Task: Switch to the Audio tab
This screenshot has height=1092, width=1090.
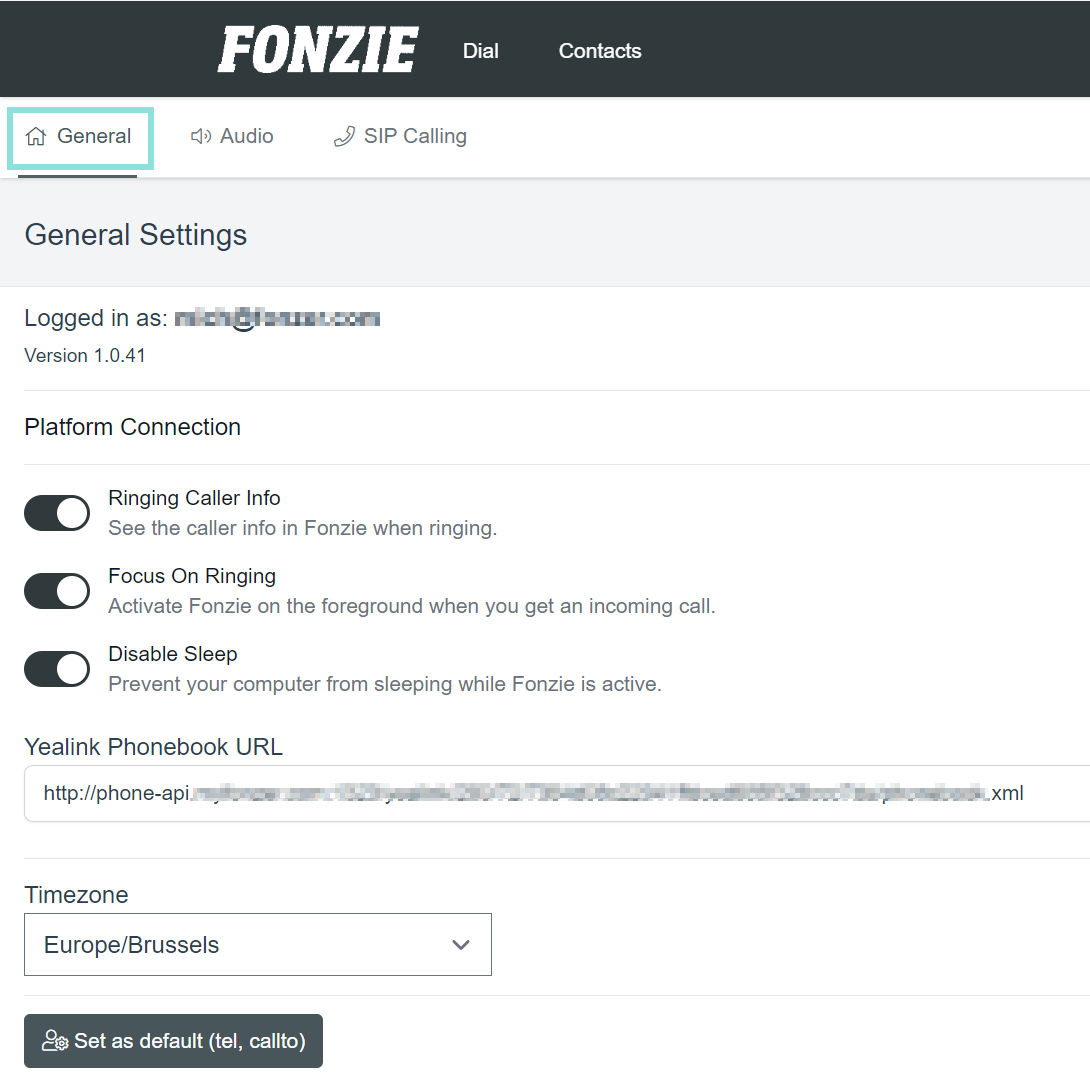Action: pyautogui.click(x=232, y=136)
